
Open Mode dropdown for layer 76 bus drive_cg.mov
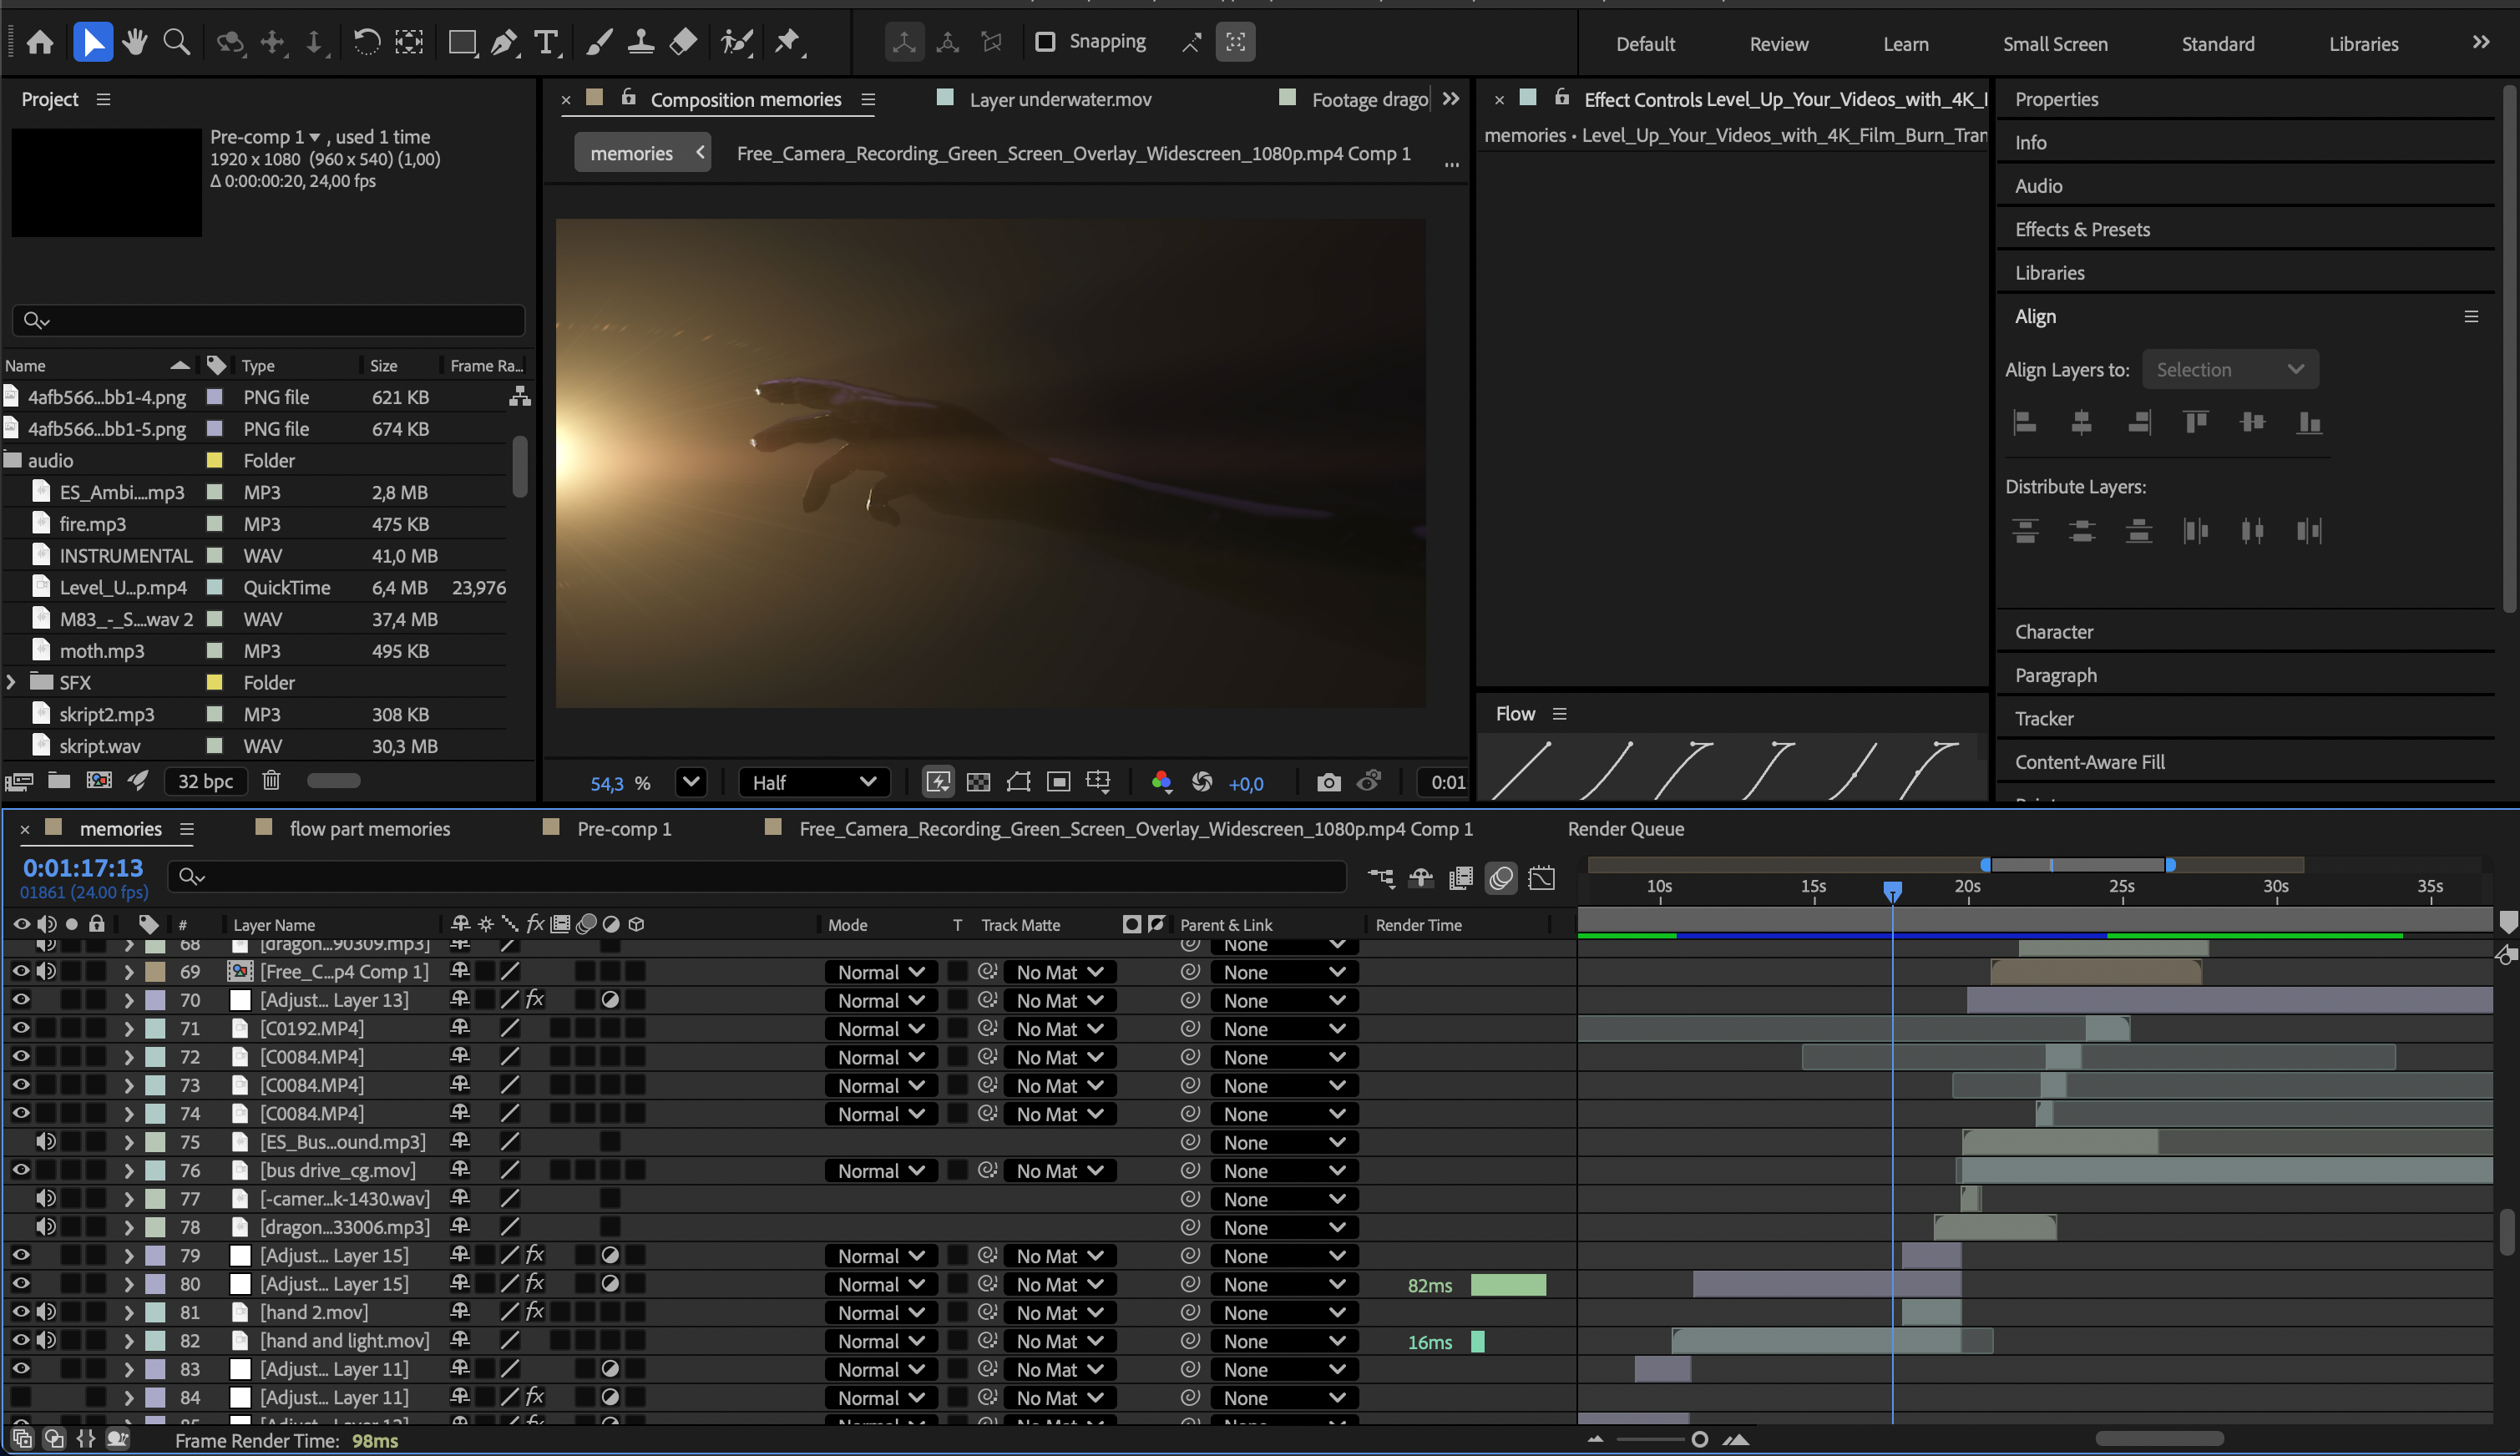pyautogui.click(x=880, y=1170)
